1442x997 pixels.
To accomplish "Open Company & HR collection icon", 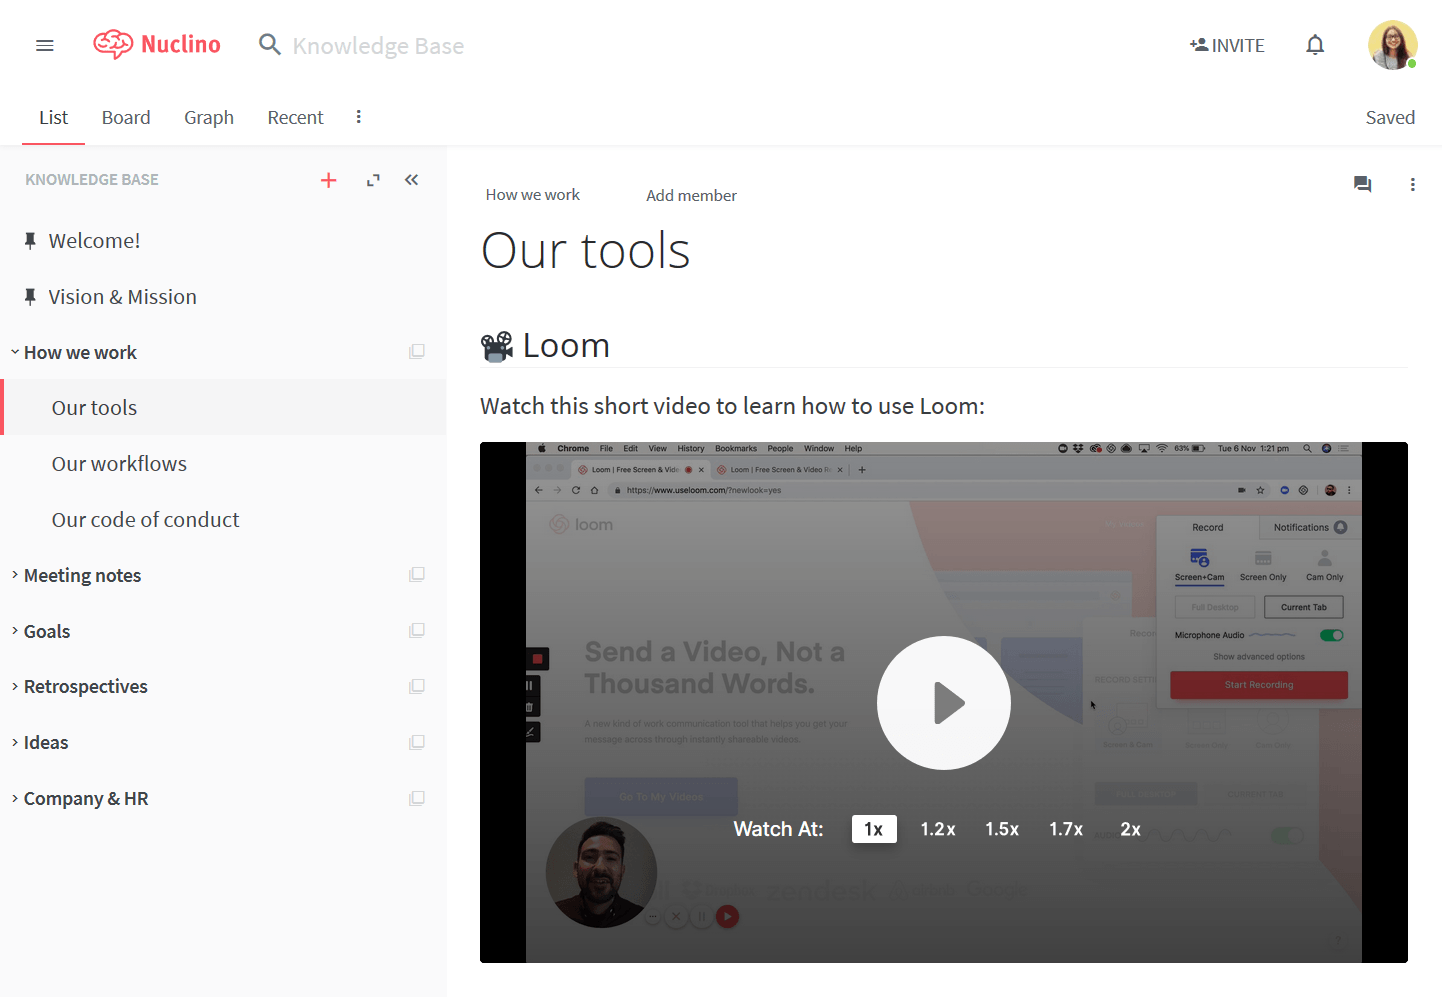I will [x=417, y=799].
